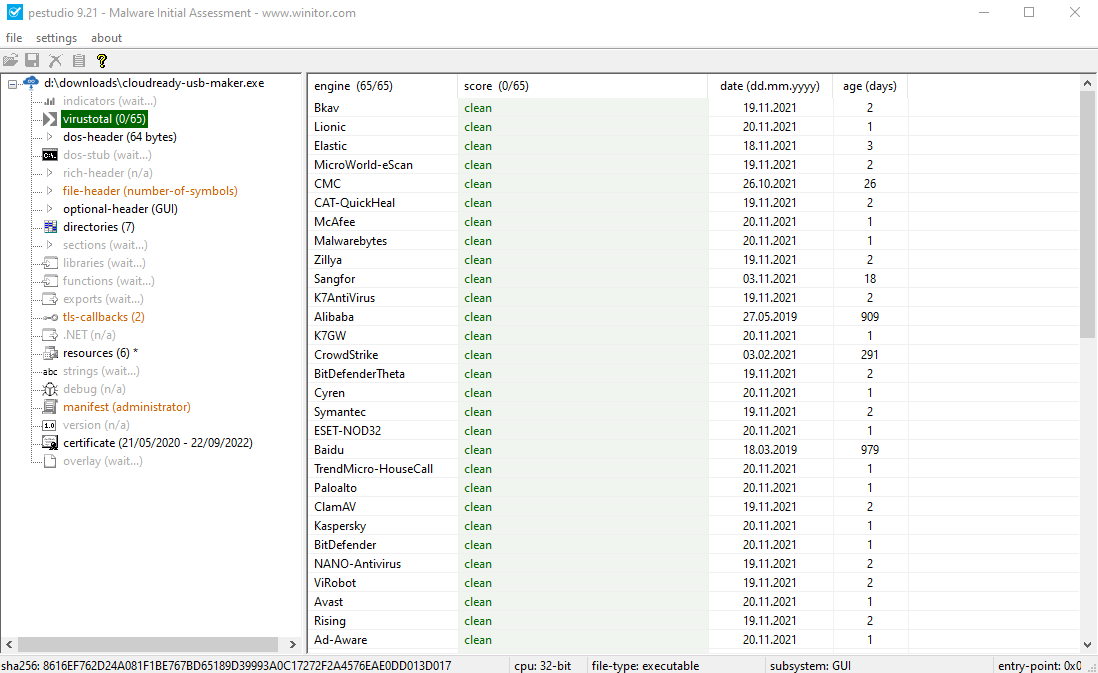Click the strings abc icon
The width and height of the screenshot is (1098, 673).
point(50,371)
